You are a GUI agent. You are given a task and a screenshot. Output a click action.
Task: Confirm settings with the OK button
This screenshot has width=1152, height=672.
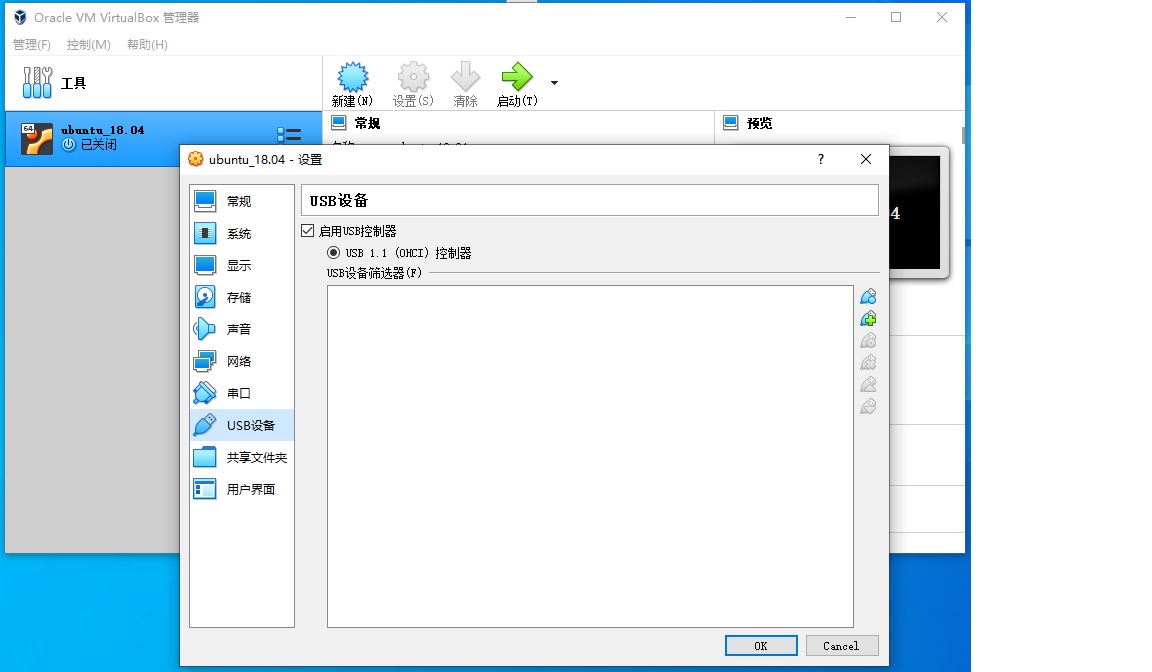pos(761,646)
